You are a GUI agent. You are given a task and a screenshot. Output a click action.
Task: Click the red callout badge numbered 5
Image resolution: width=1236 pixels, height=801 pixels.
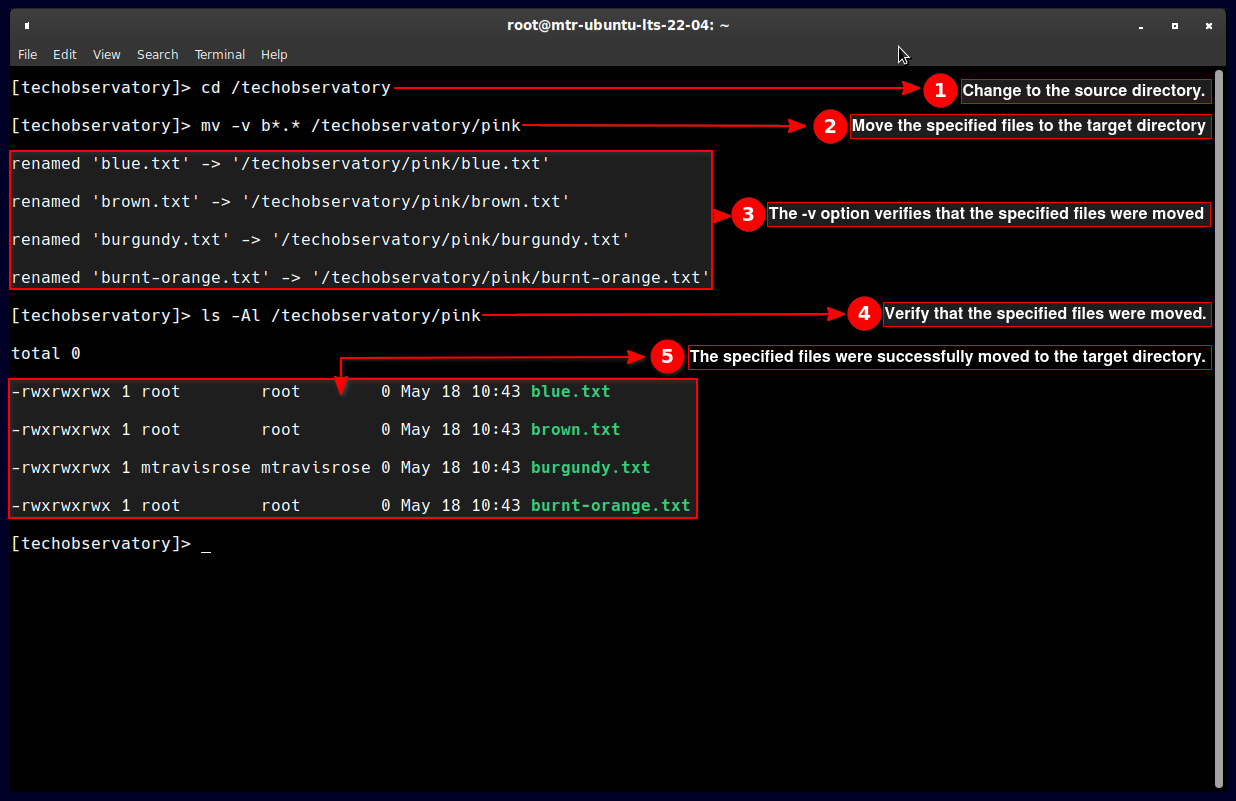[666, 357]
